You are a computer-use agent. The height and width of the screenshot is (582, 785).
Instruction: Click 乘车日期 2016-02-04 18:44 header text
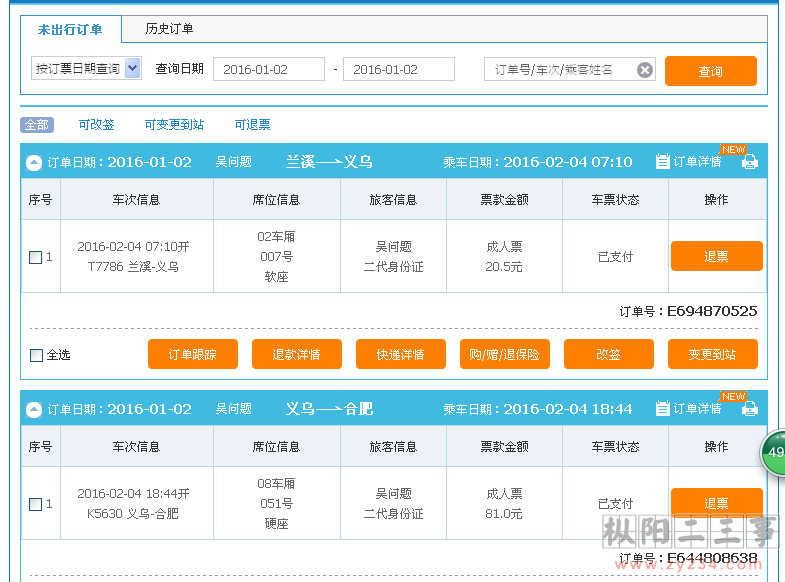pos(538,409)
